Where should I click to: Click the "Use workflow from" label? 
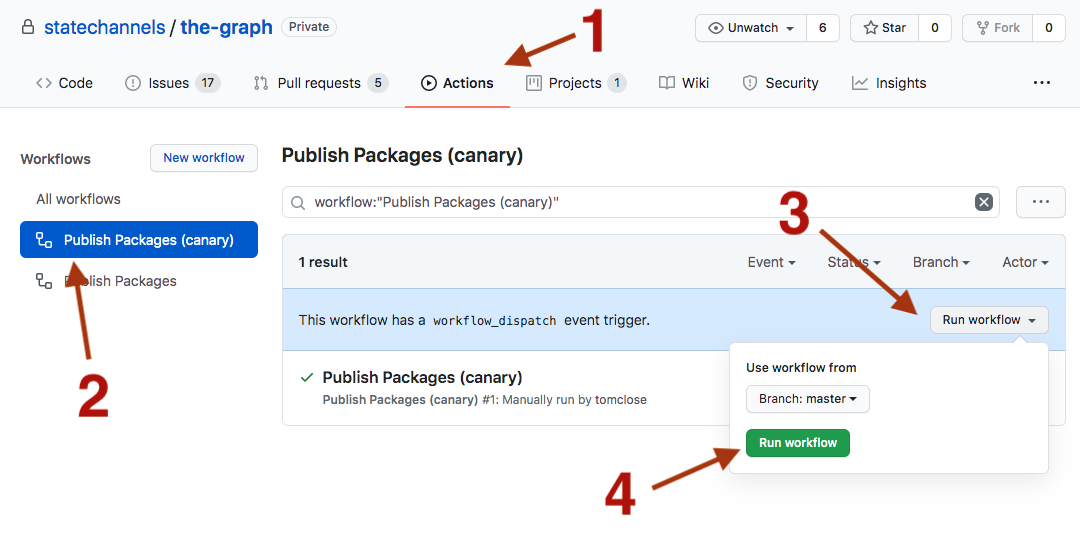tap(801, 368)
